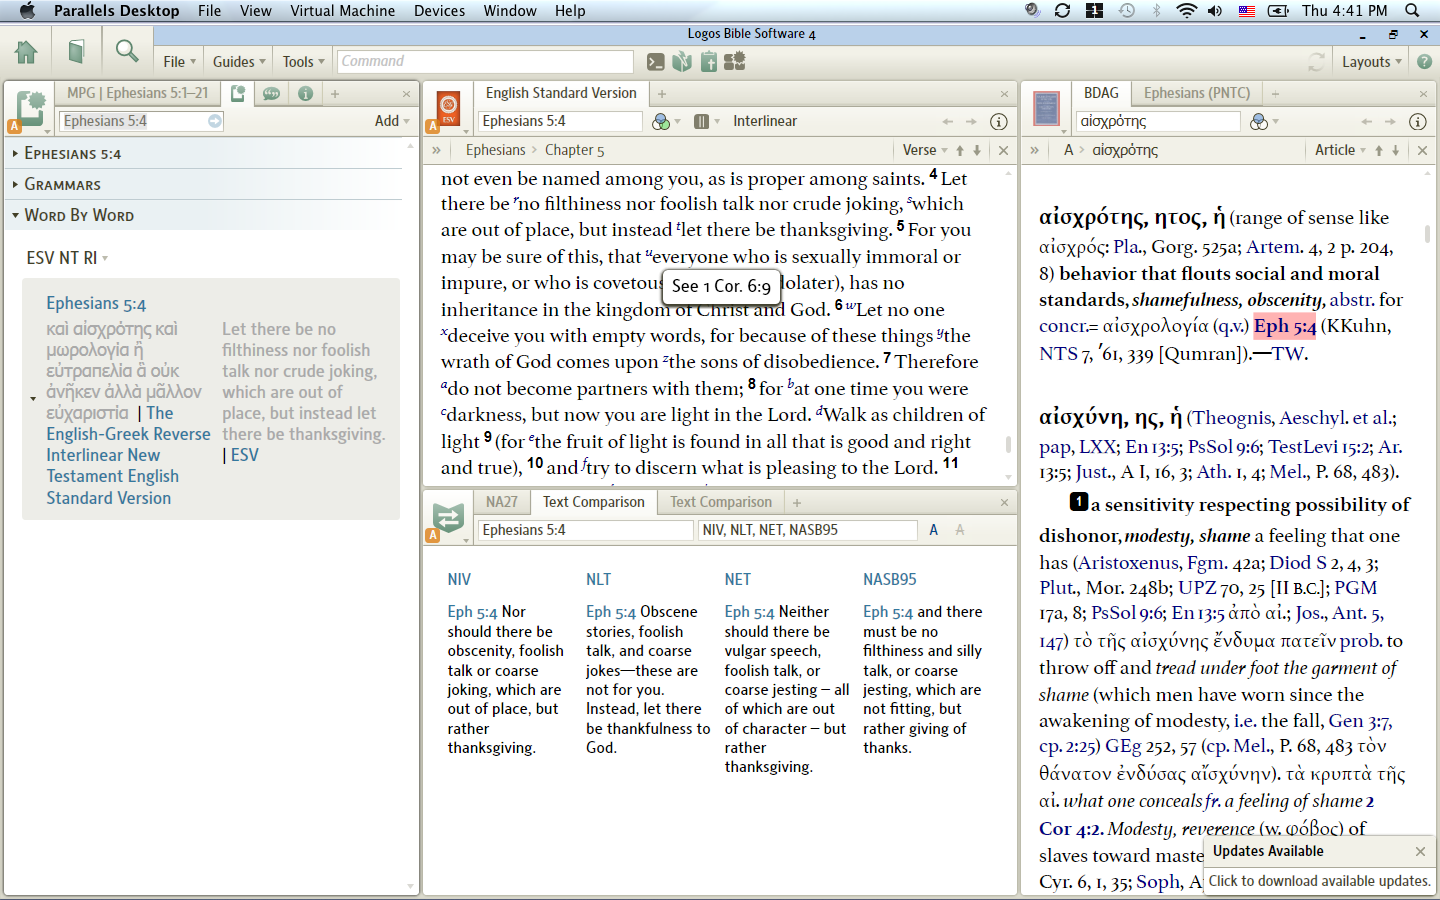Open the Virtual Machine menu
The image size is (1440, 900).
pyautogui.click(x=342, y=11)
